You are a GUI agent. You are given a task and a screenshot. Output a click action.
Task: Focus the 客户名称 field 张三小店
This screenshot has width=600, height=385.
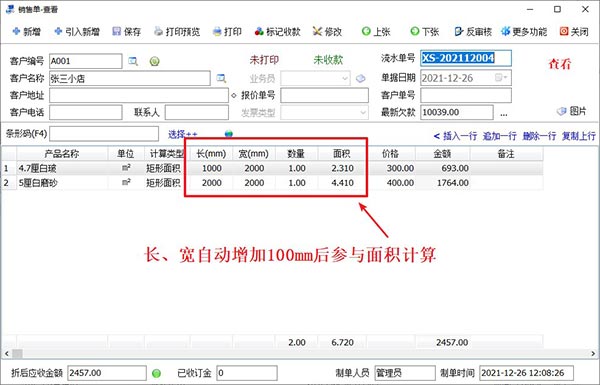point(130,78)
